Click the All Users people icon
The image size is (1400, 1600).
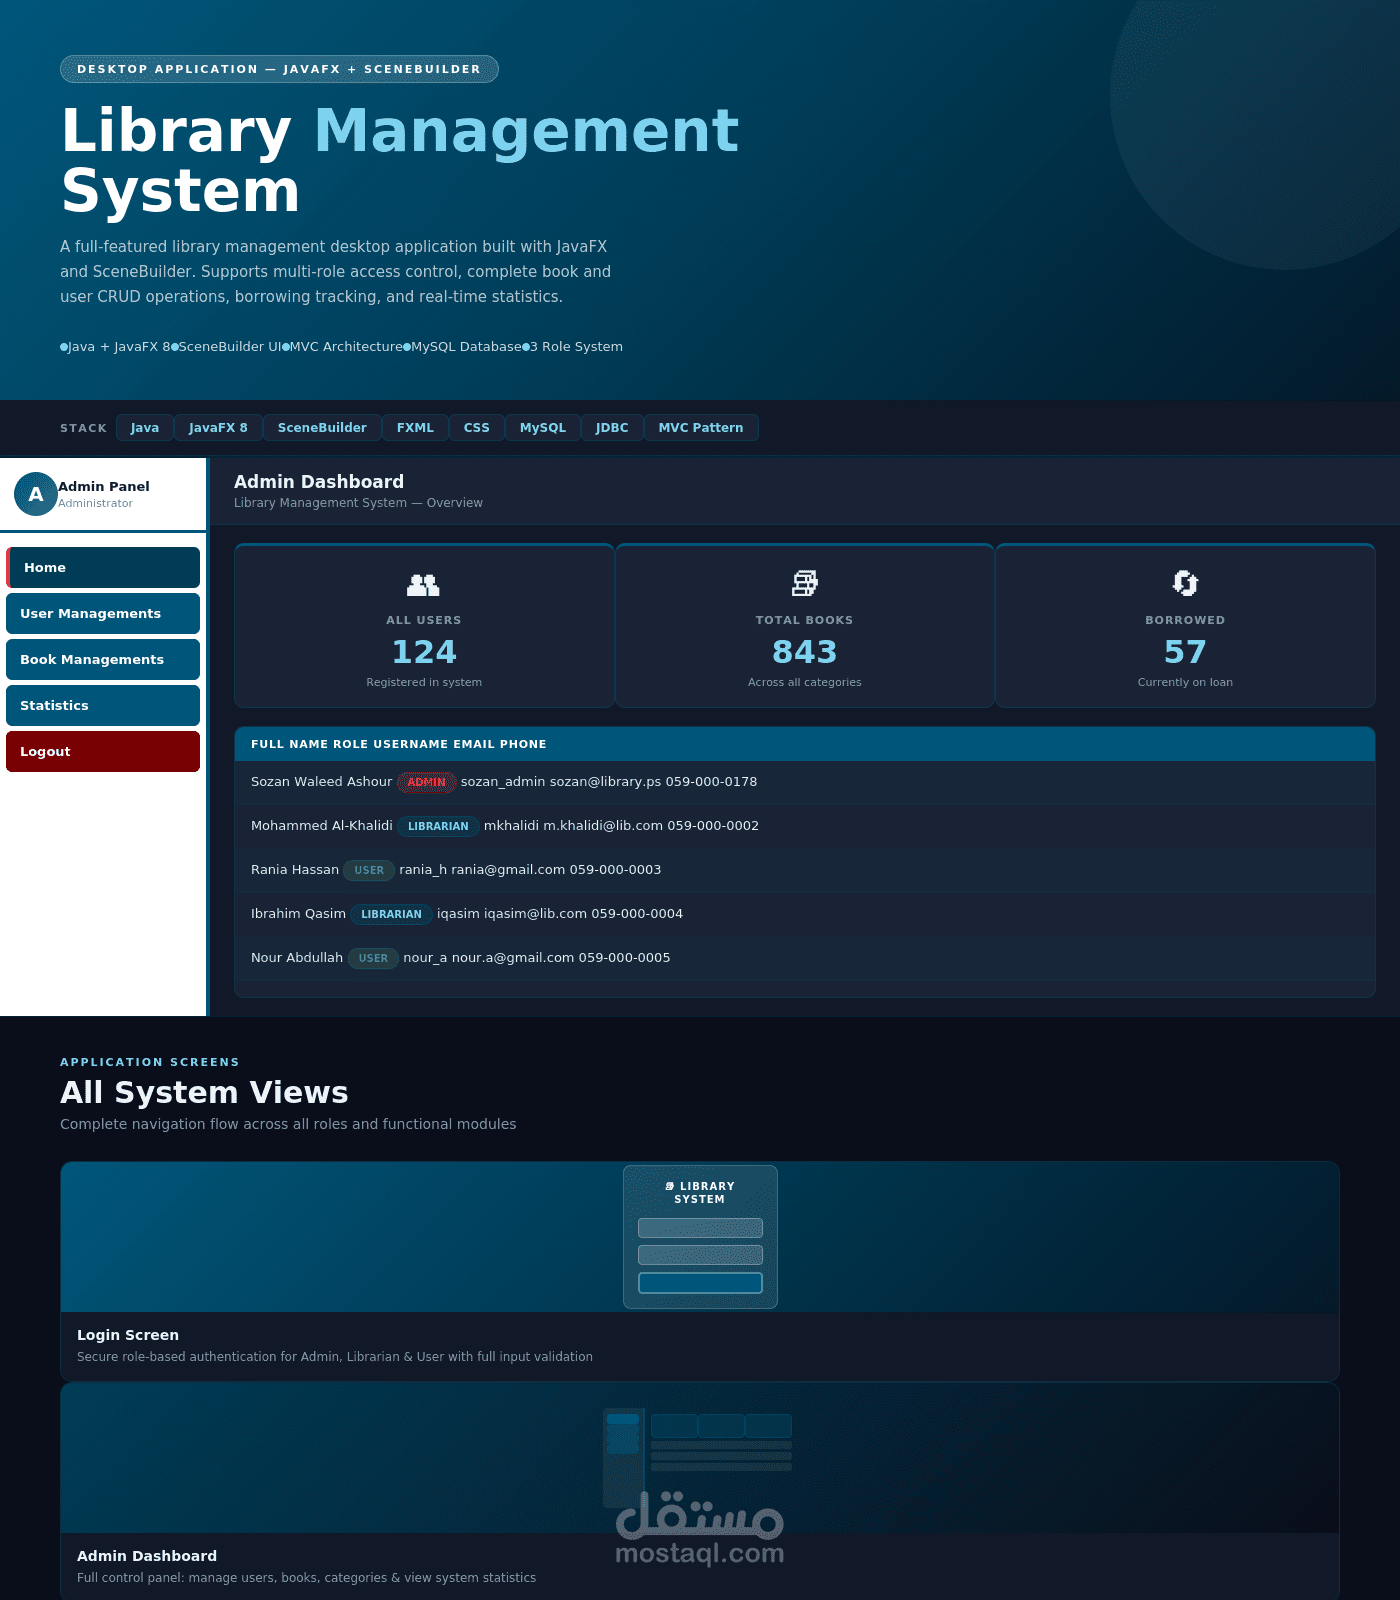[424, 585]
